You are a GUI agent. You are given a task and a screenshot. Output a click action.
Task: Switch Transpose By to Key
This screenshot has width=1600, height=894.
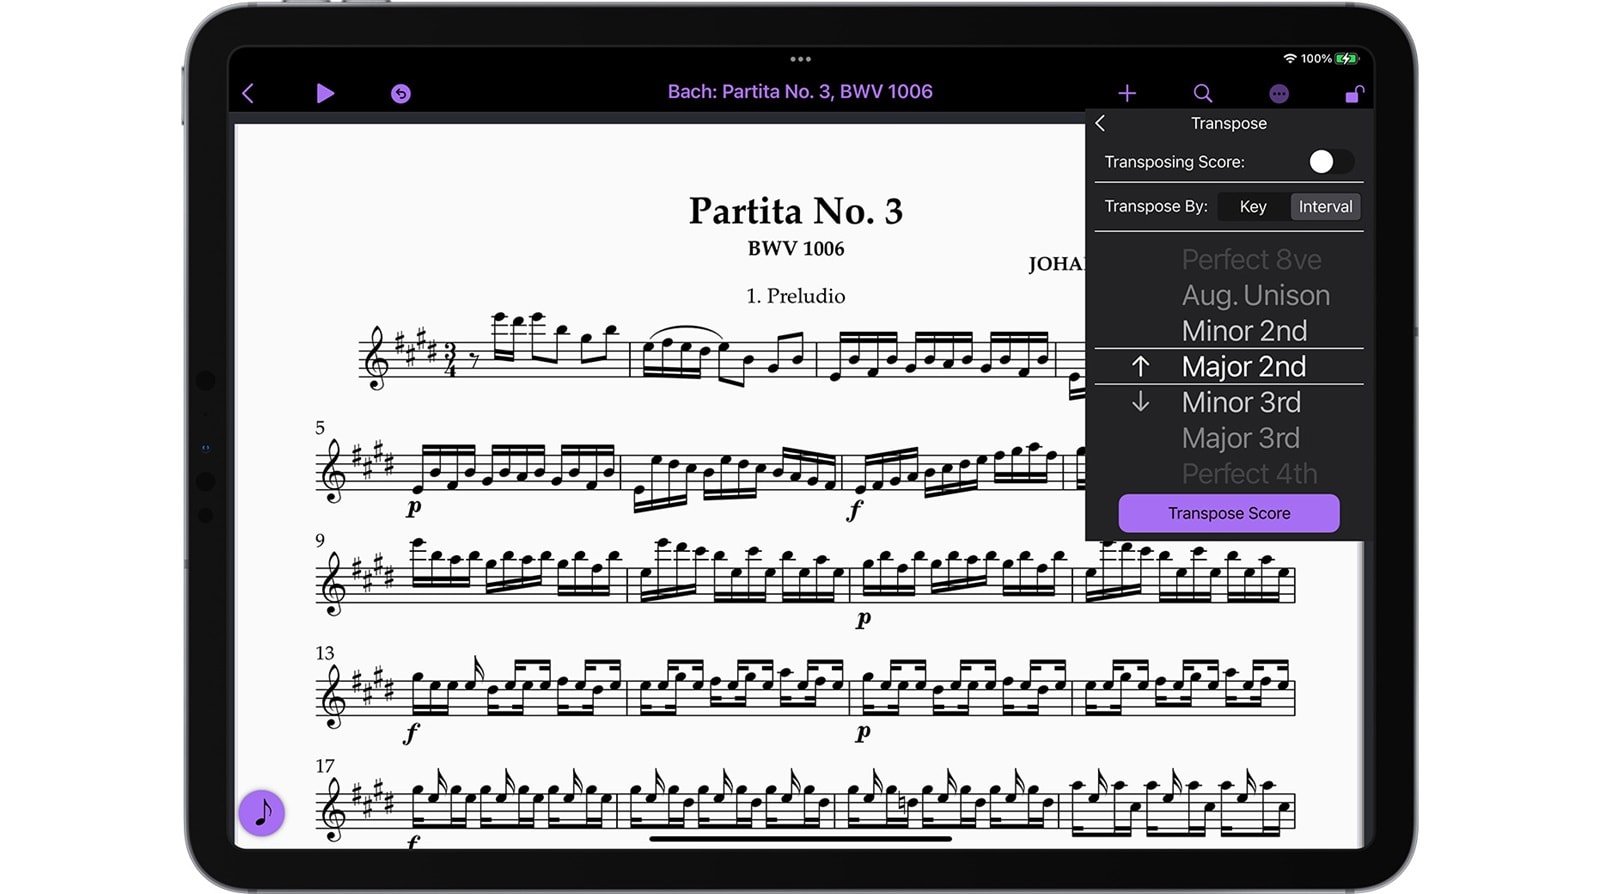(x=1253, y=206)
